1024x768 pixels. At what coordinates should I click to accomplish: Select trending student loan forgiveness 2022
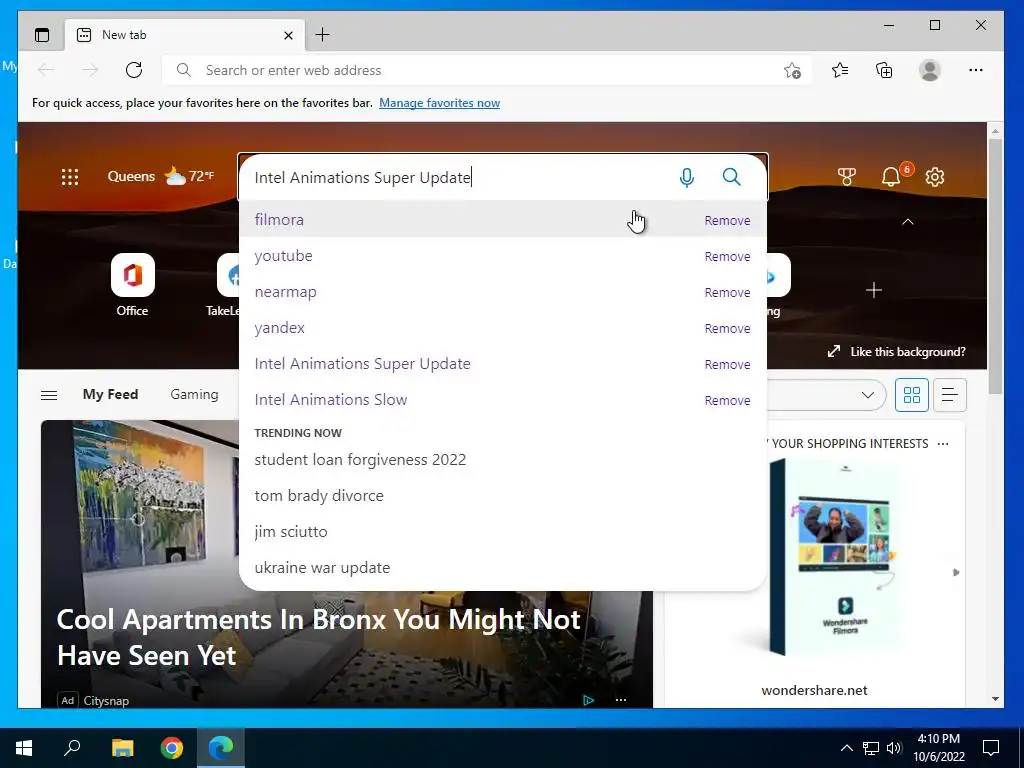[x=503, y=459]
